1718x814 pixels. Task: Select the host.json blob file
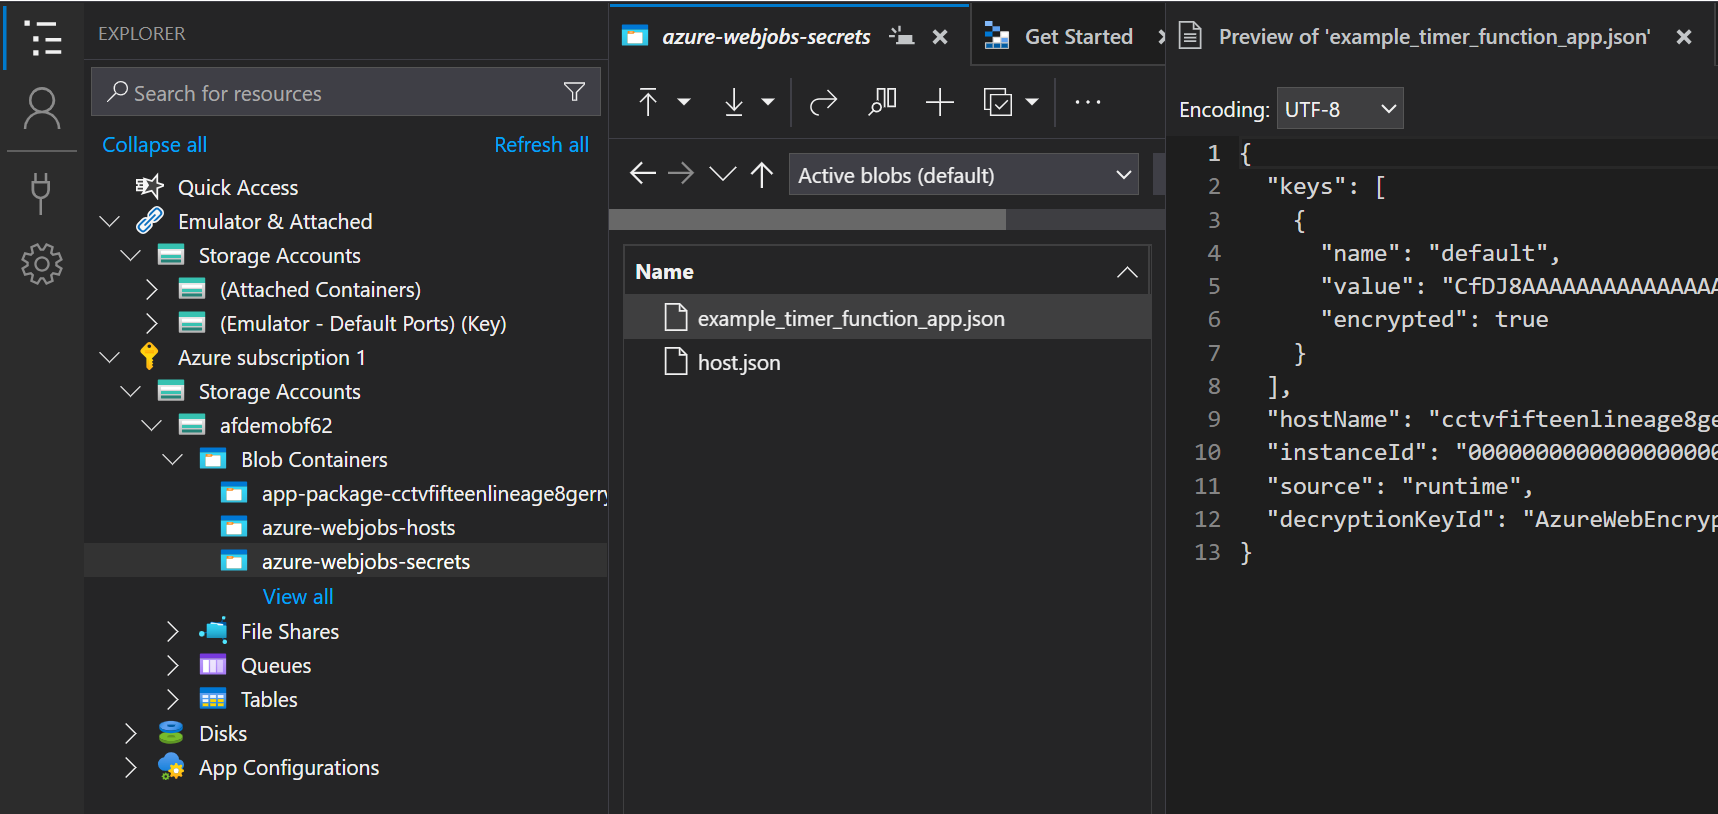[738, 363]
